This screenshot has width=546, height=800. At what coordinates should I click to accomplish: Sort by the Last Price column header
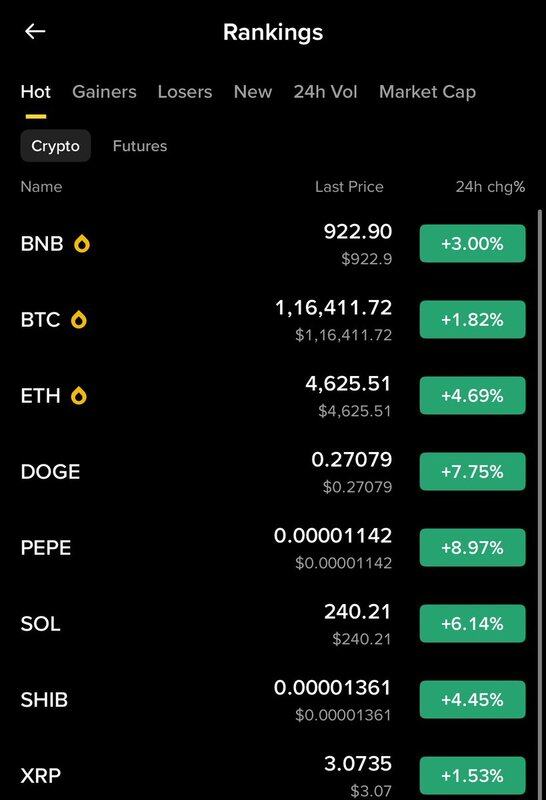[x=349, y=187]
